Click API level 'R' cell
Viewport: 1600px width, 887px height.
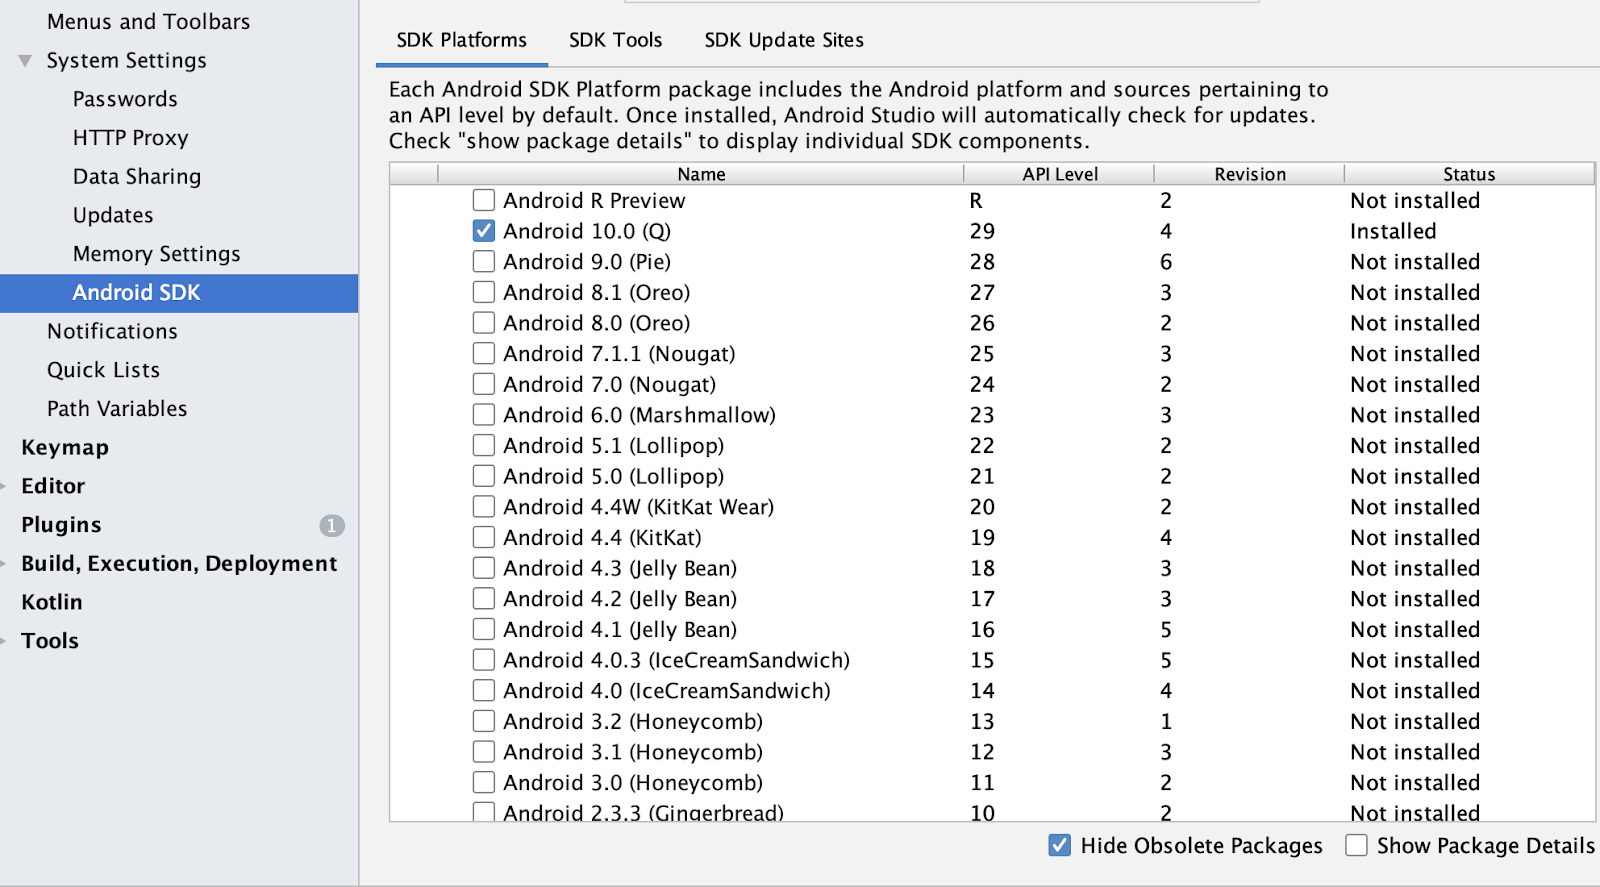(x=976, y=201)
